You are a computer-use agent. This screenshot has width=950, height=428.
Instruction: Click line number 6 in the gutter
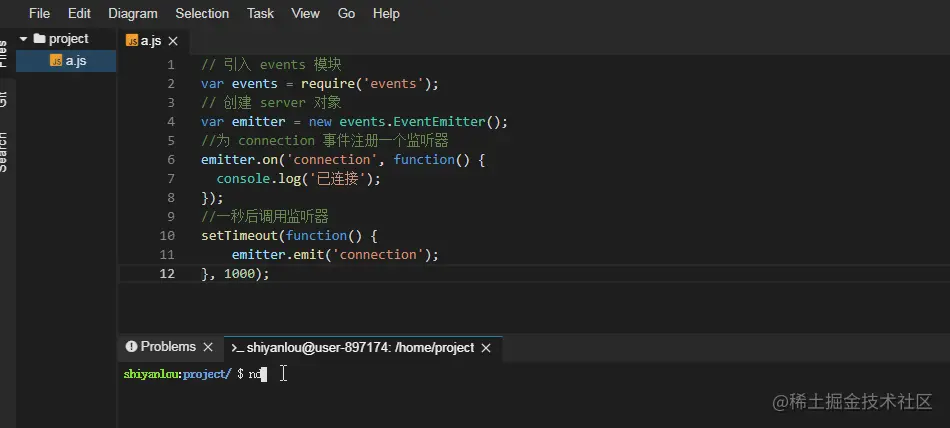170,159
